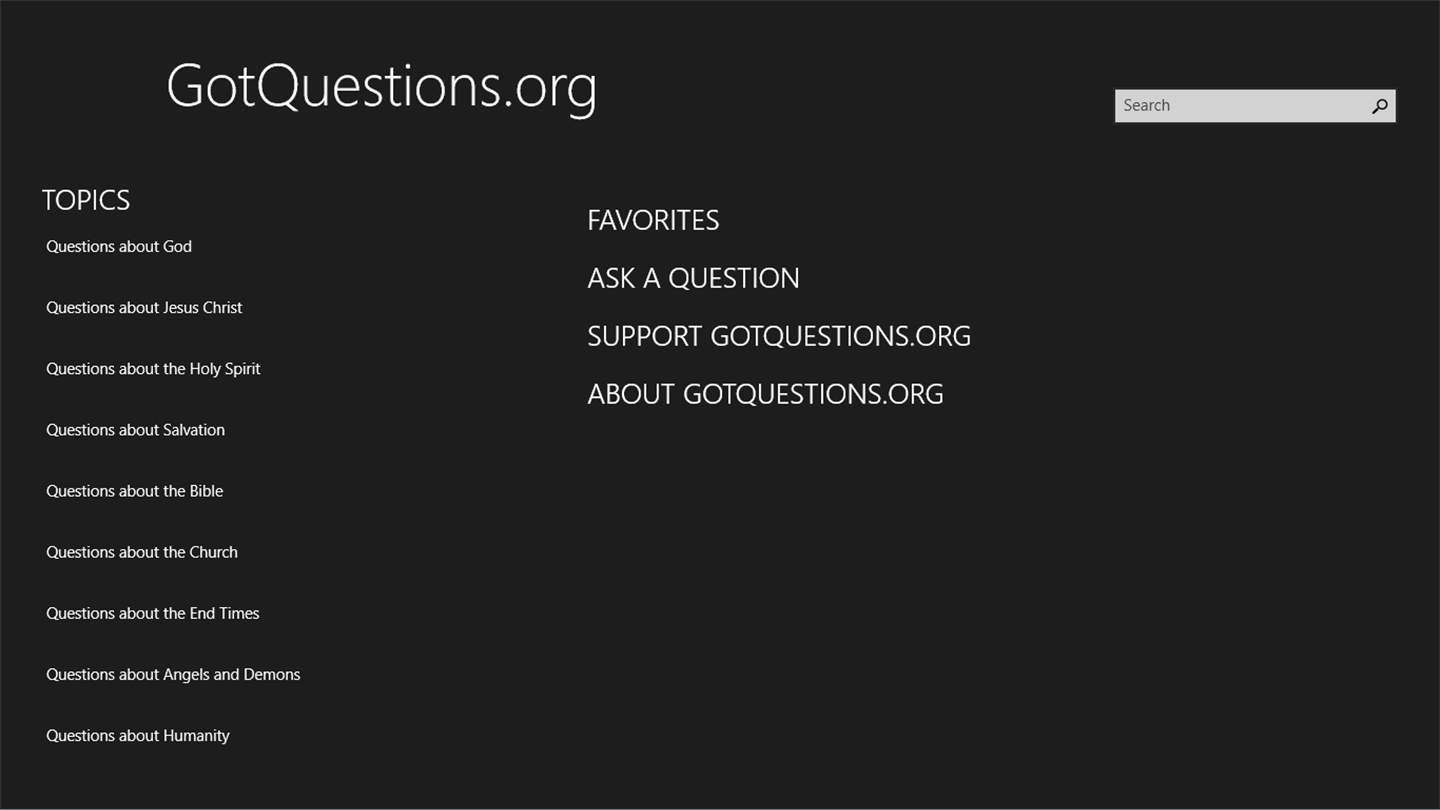Select Questions about the Bible
1440x810 pixels.
pos(134,491)
